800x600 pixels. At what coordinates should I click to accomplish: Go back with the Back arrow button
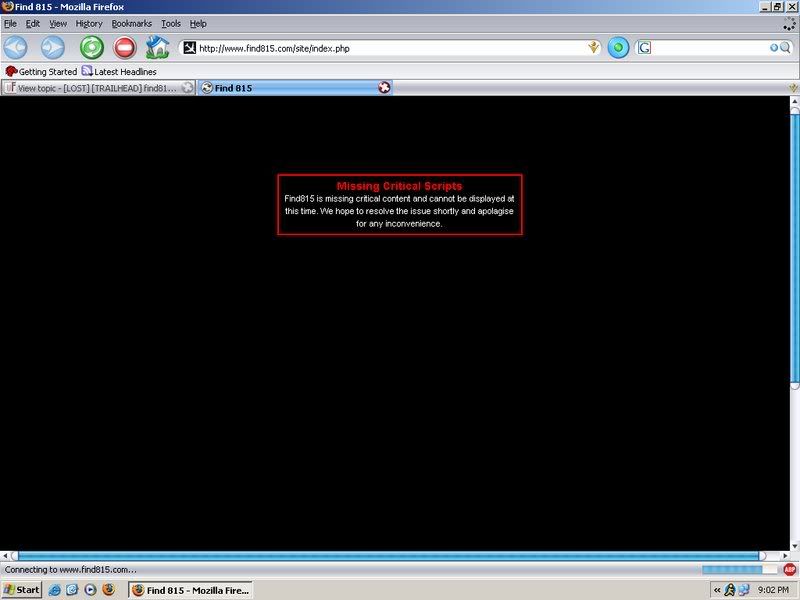point(15,48)
